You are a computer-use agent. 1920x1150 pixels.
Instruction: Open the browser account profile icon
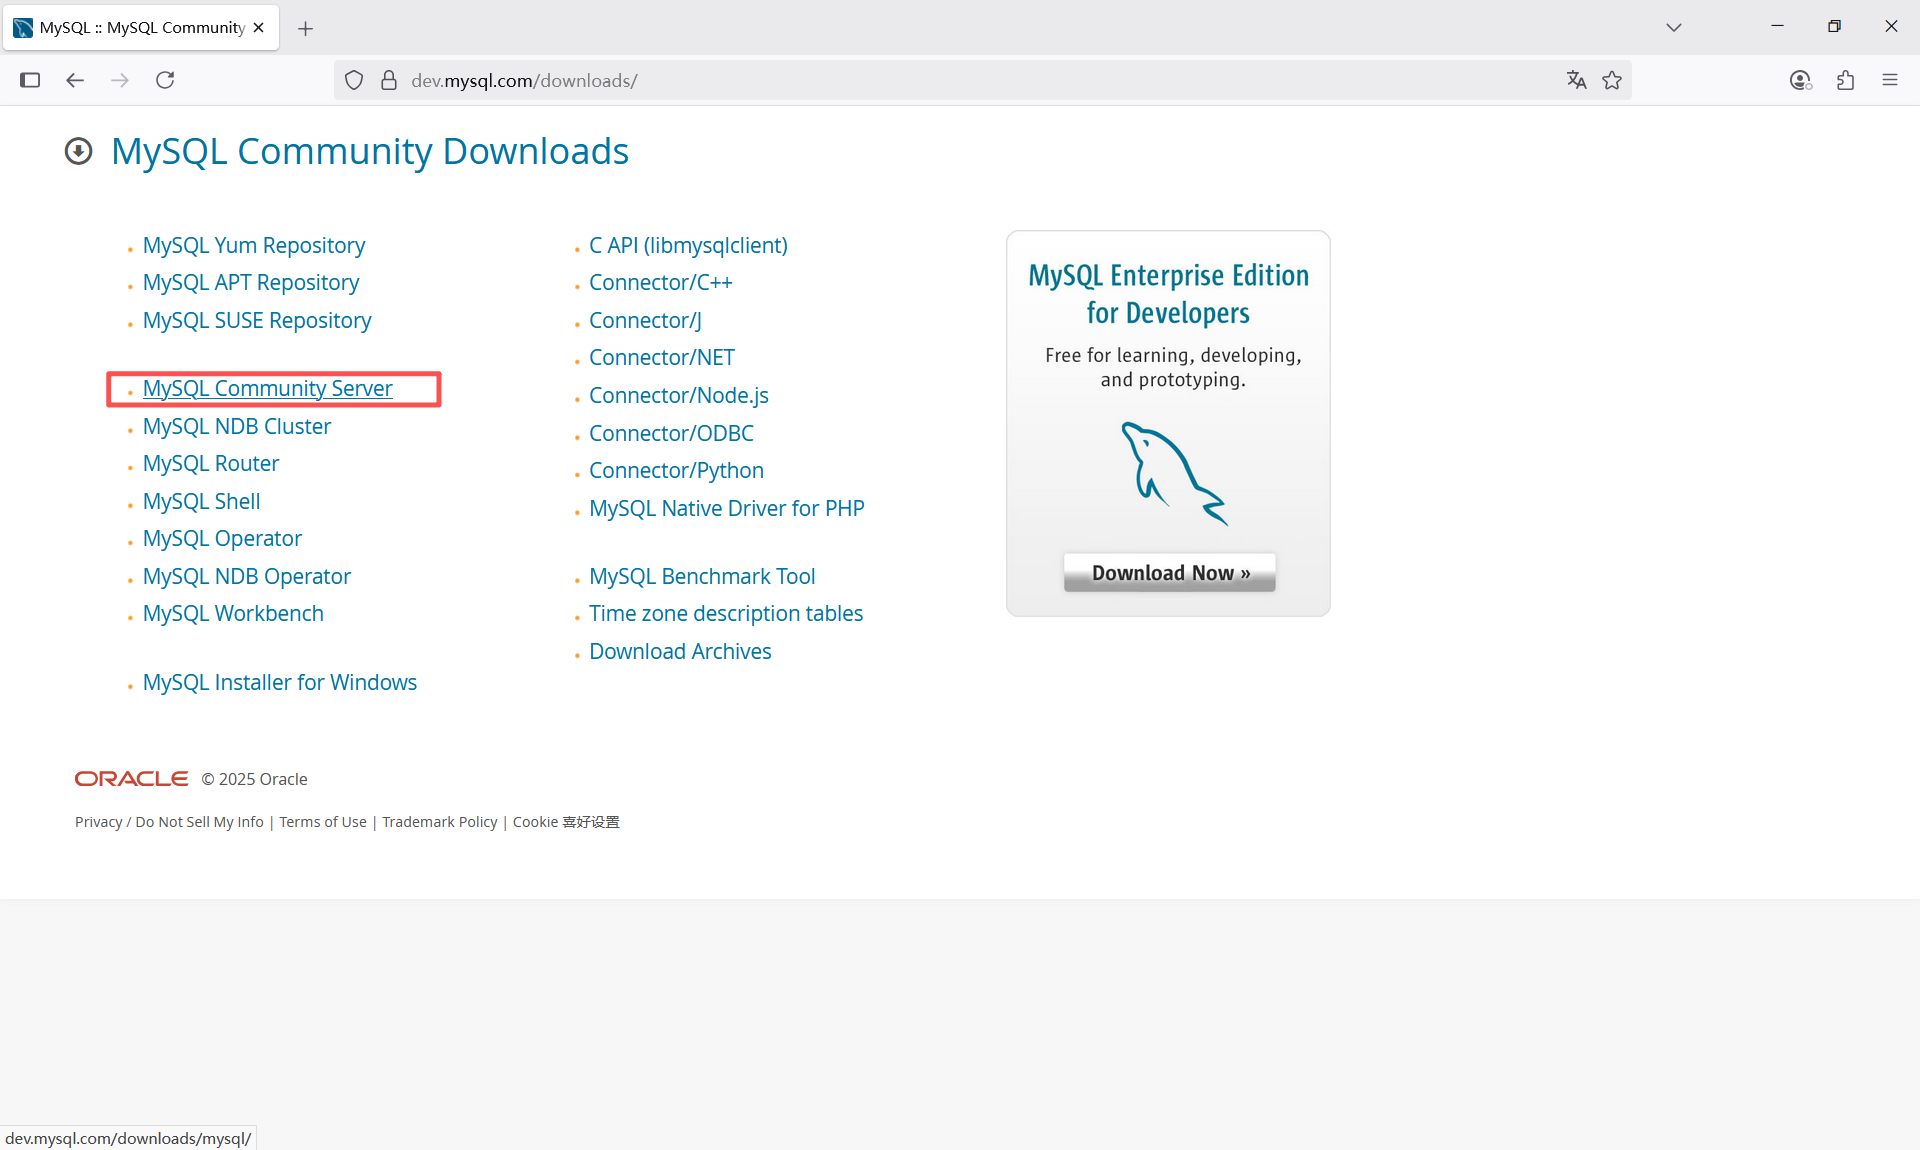tap(1800, 80)
